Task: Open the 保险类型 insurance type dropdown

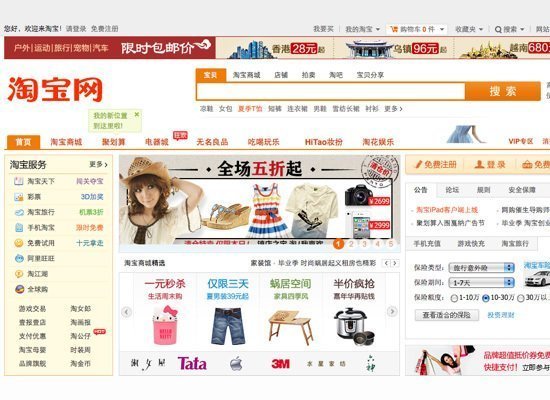Action: click(481, 268)
